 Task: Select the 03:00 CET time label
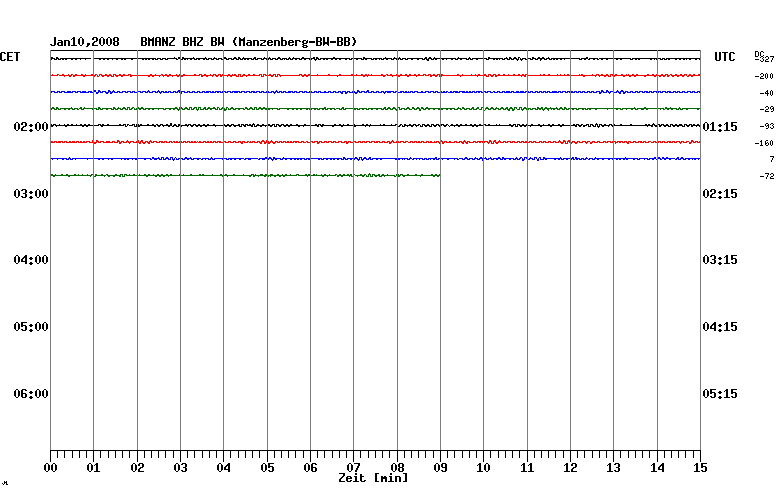pyautogui.click(x=31, y=194)
